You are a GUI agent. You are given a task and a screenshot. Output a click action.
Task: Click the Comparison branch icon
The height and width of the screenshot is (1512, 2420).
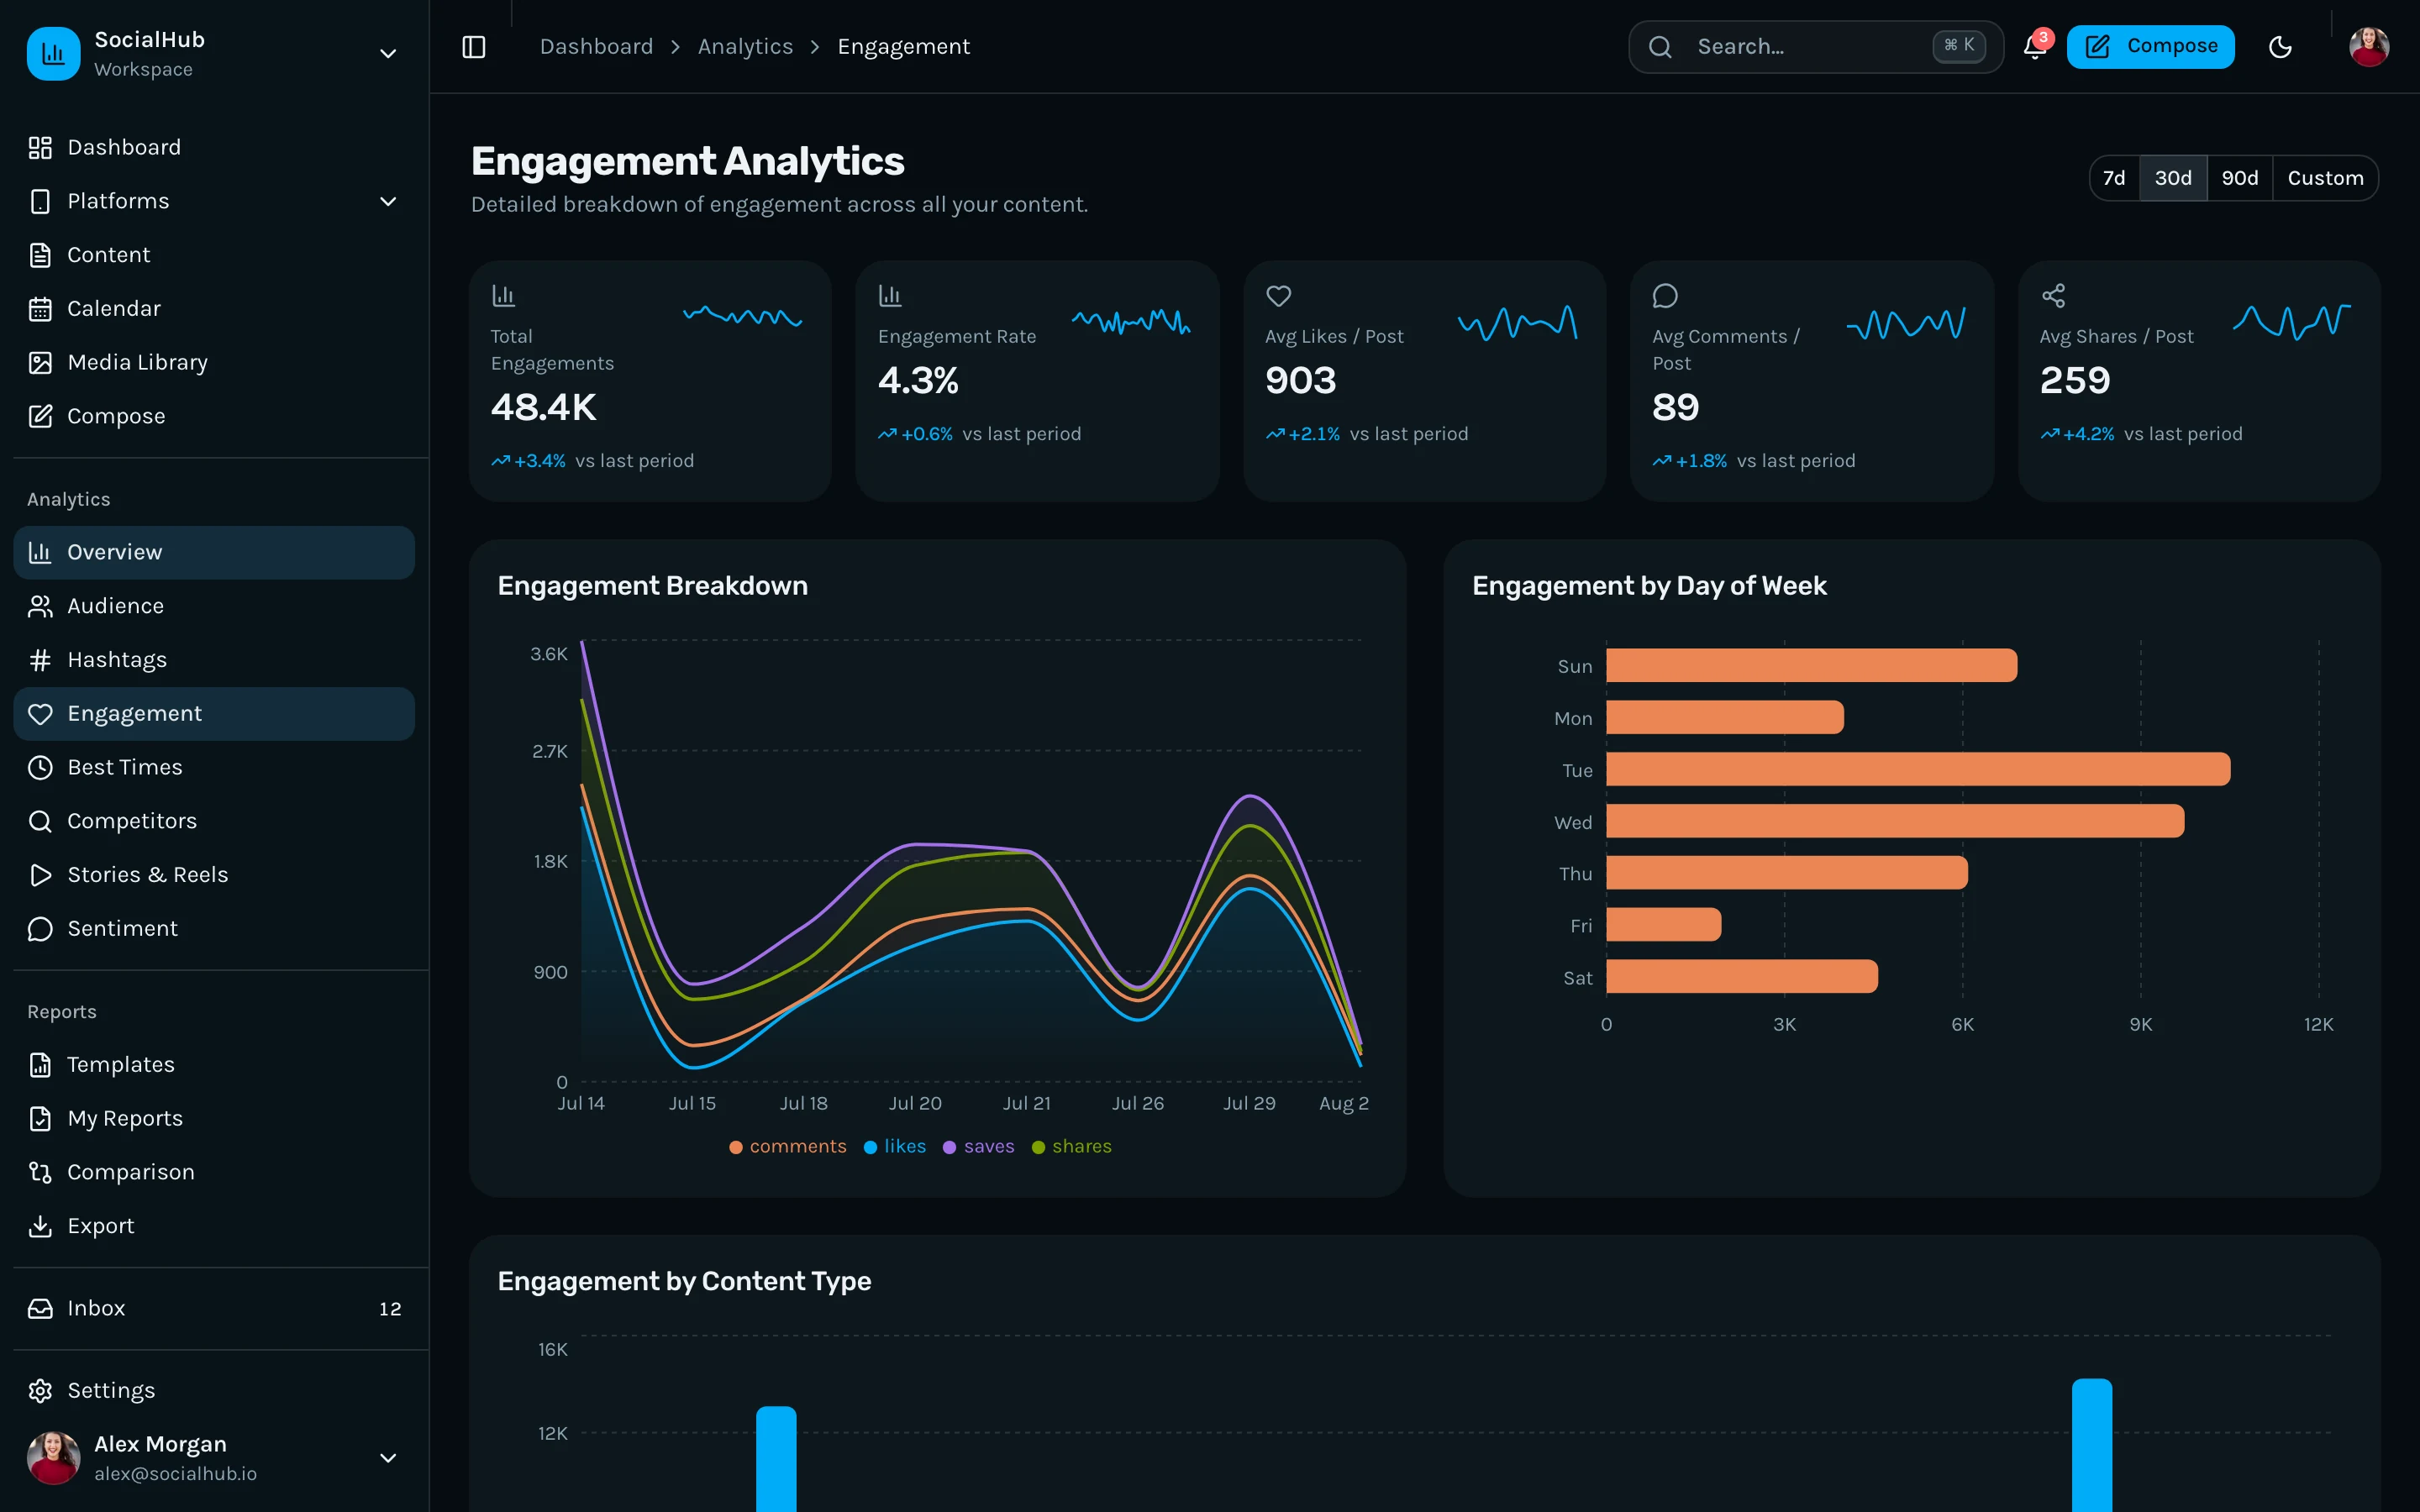point(40,1172)
